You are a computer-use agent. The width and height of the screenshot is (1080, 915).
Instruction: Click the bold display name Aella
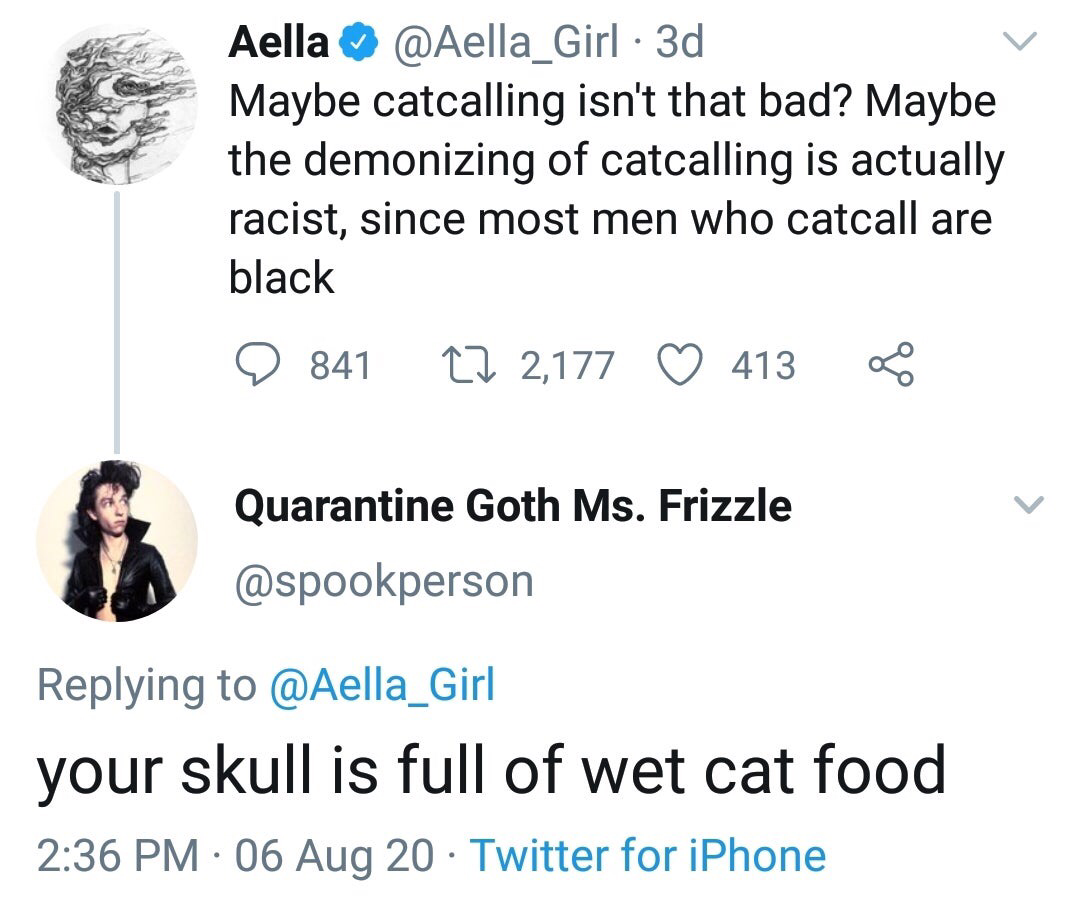pyautogui.click(x=279, y=43)
